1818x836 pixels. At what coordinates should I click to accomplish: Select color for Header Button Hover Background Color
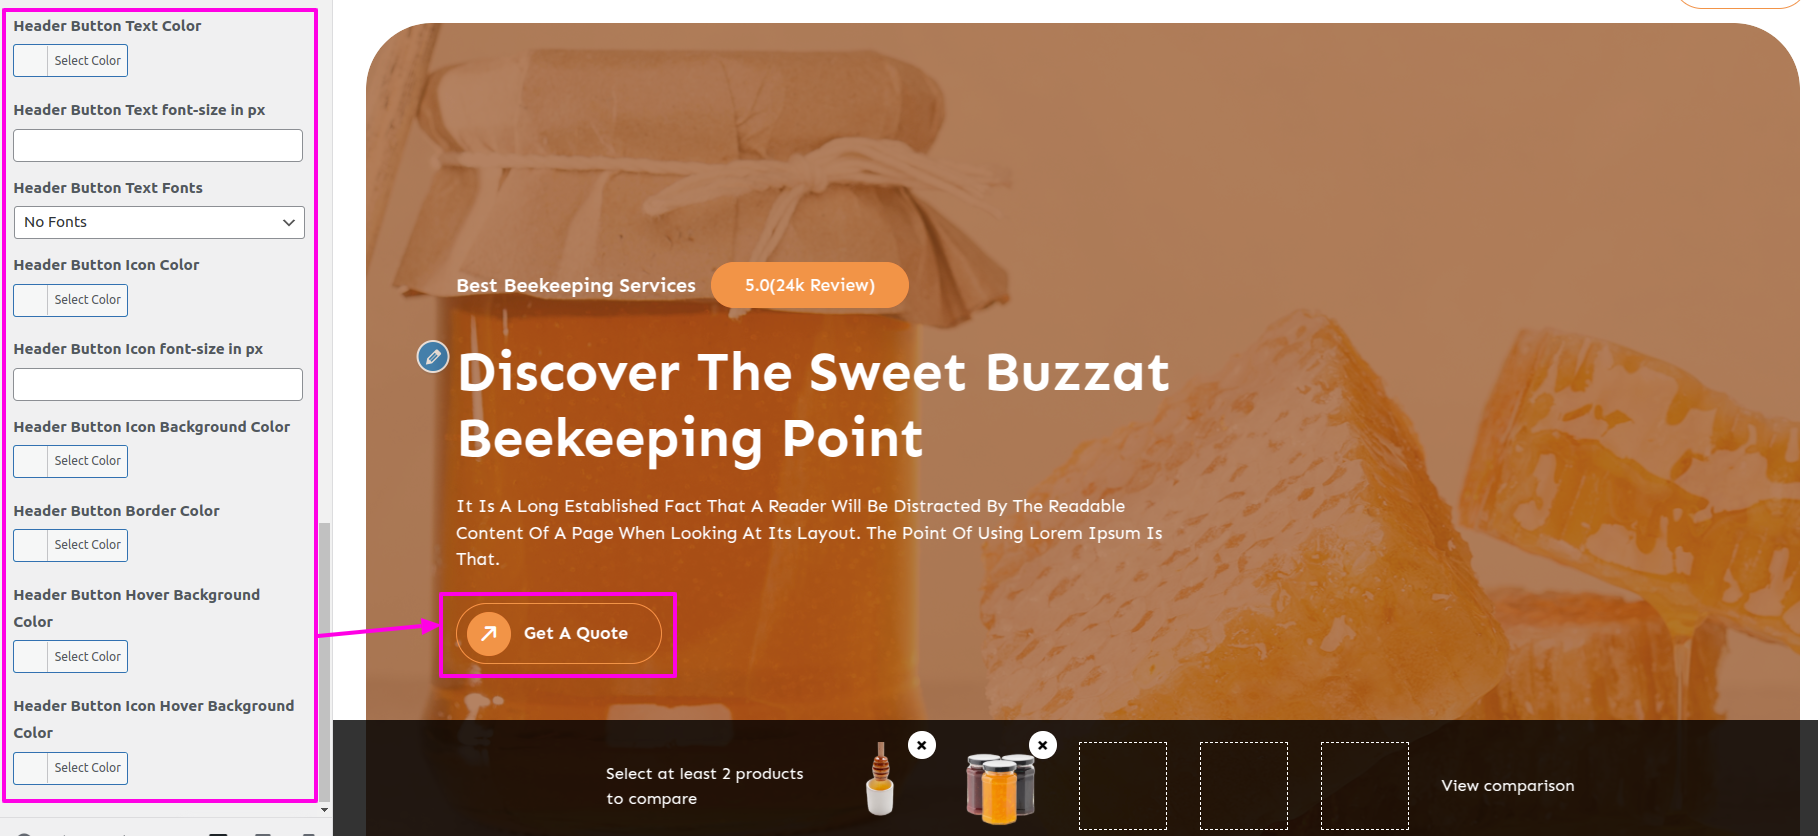click(x=71, y=657)
